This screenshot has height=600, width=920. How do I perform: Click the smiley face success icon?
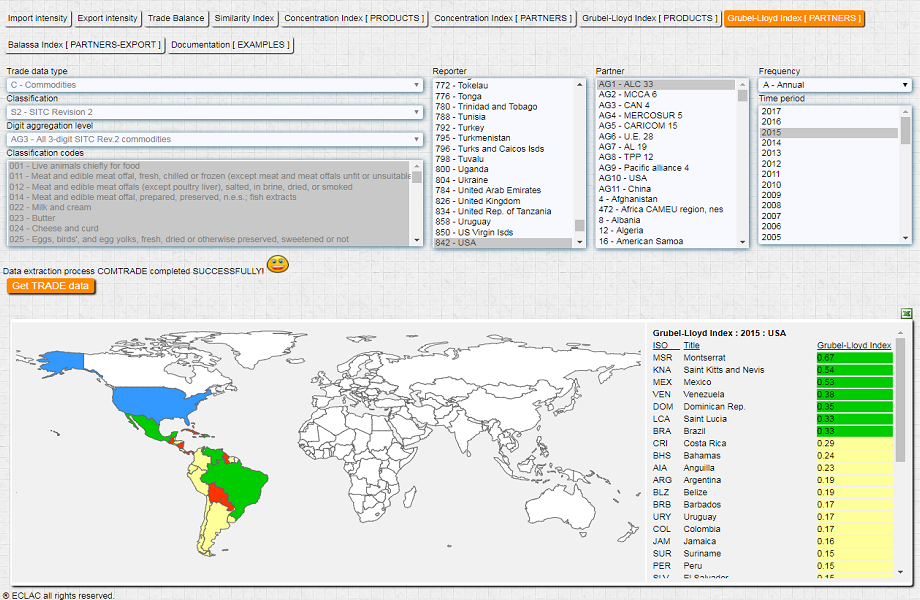pos(278,265)
